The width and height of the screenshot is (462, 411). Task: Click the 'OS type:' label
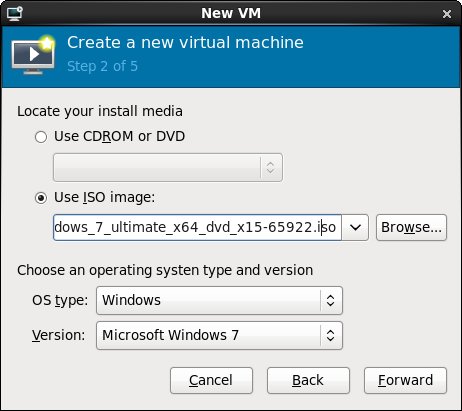60,300
